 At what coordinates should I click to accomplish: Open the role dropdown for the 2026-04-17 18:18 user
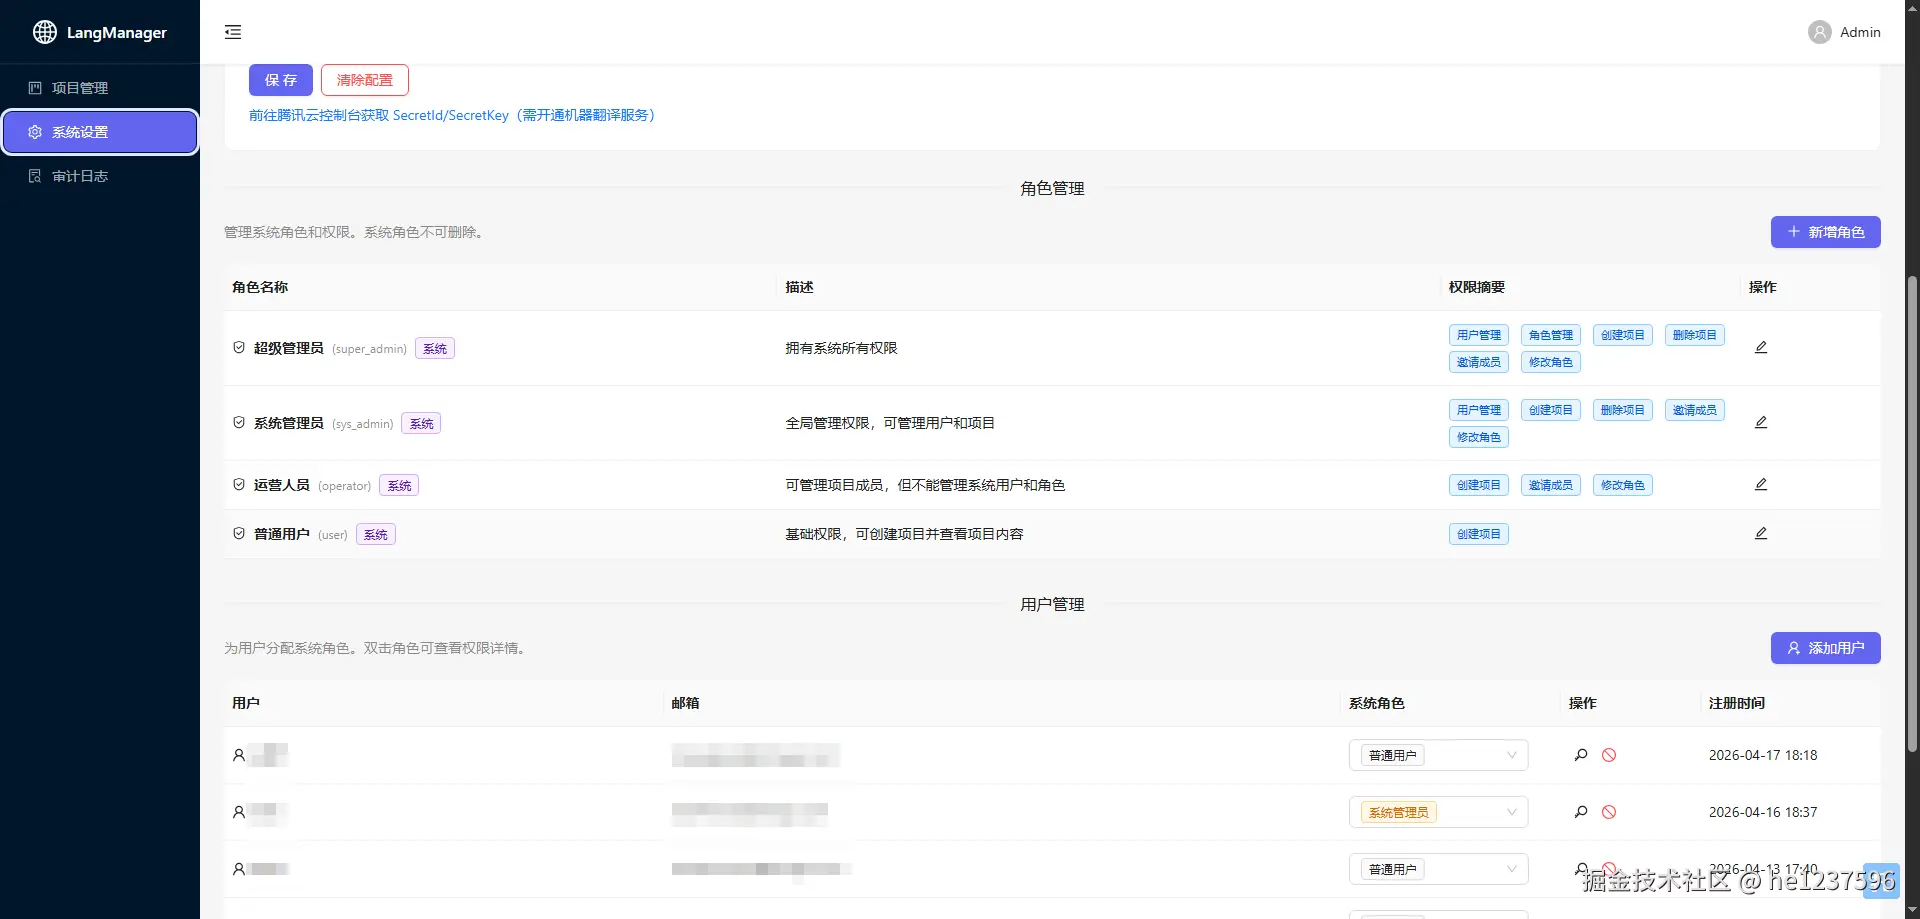pos(1438,755)
